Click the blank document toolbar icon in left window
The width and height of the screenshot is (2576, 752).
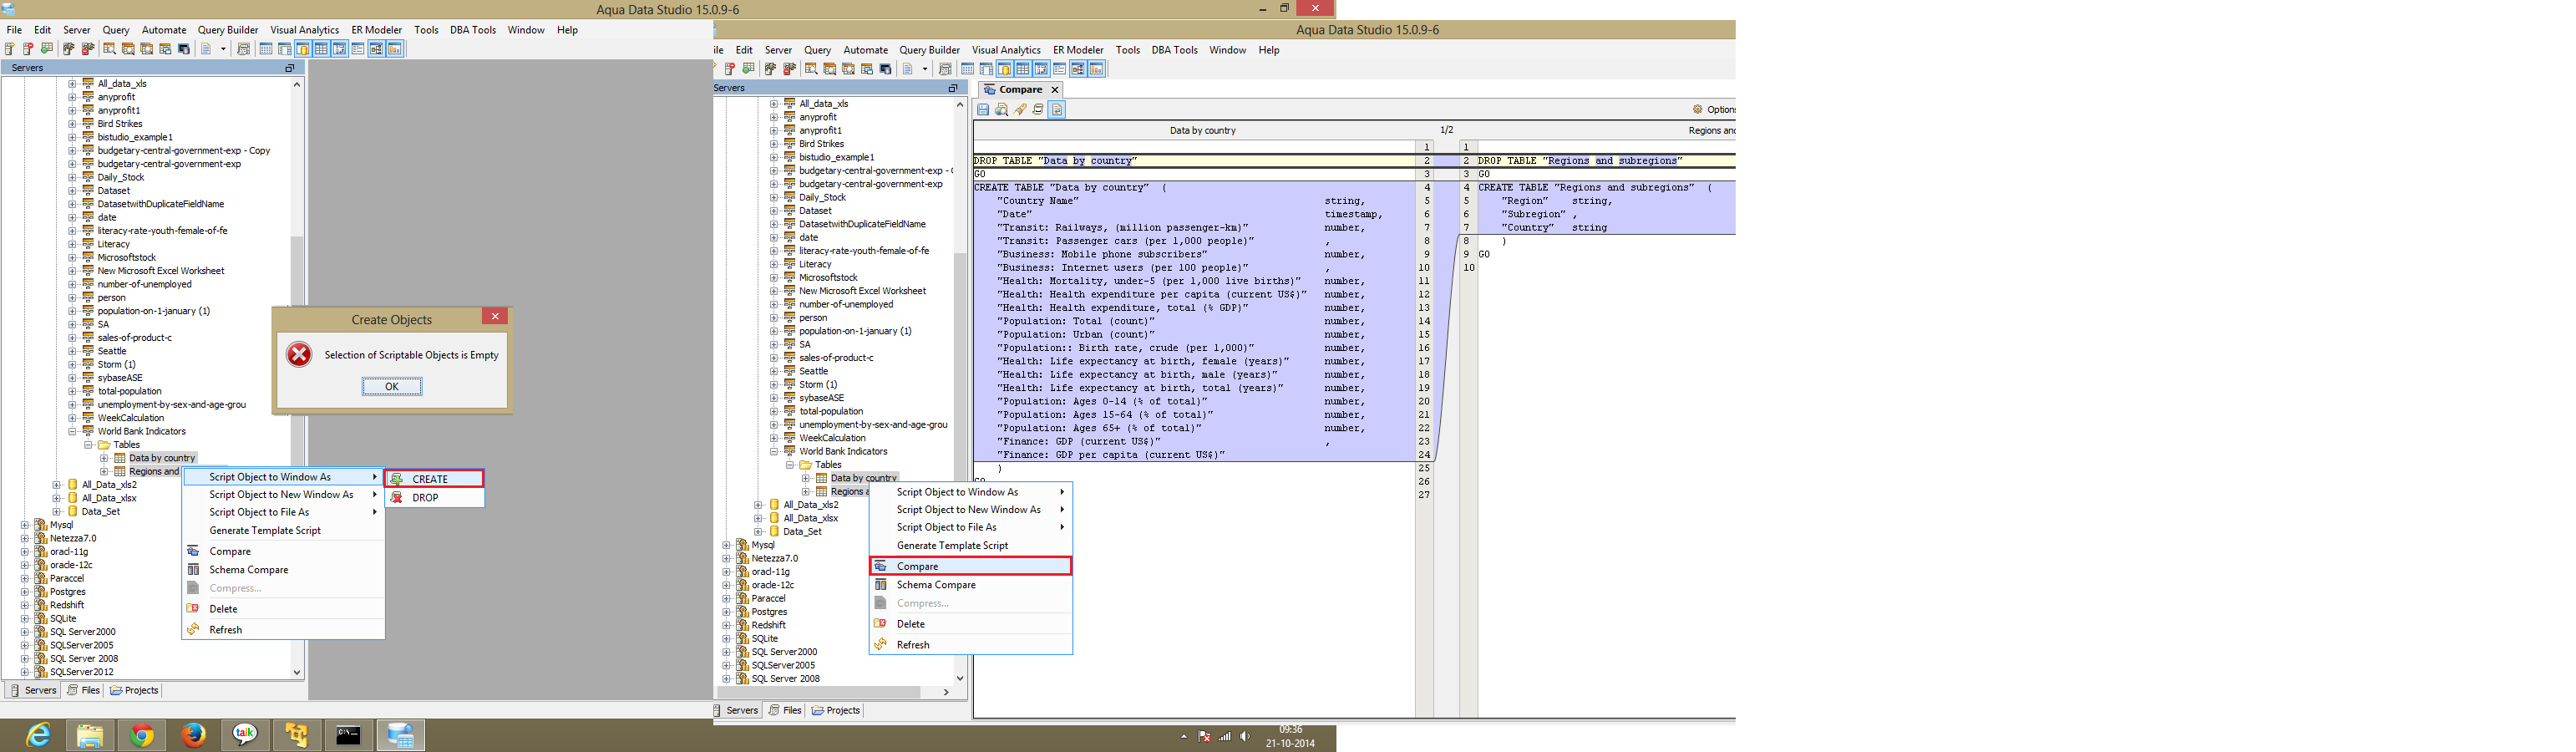pyautogui.click(x=206, y=49)
